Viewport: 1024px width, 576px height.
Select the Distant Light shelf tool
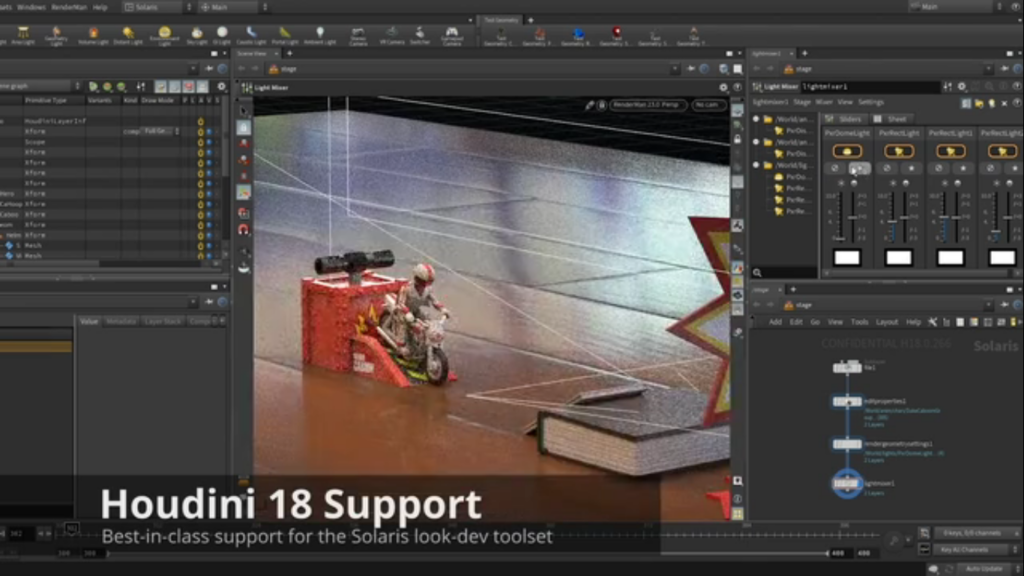point(128,35)
